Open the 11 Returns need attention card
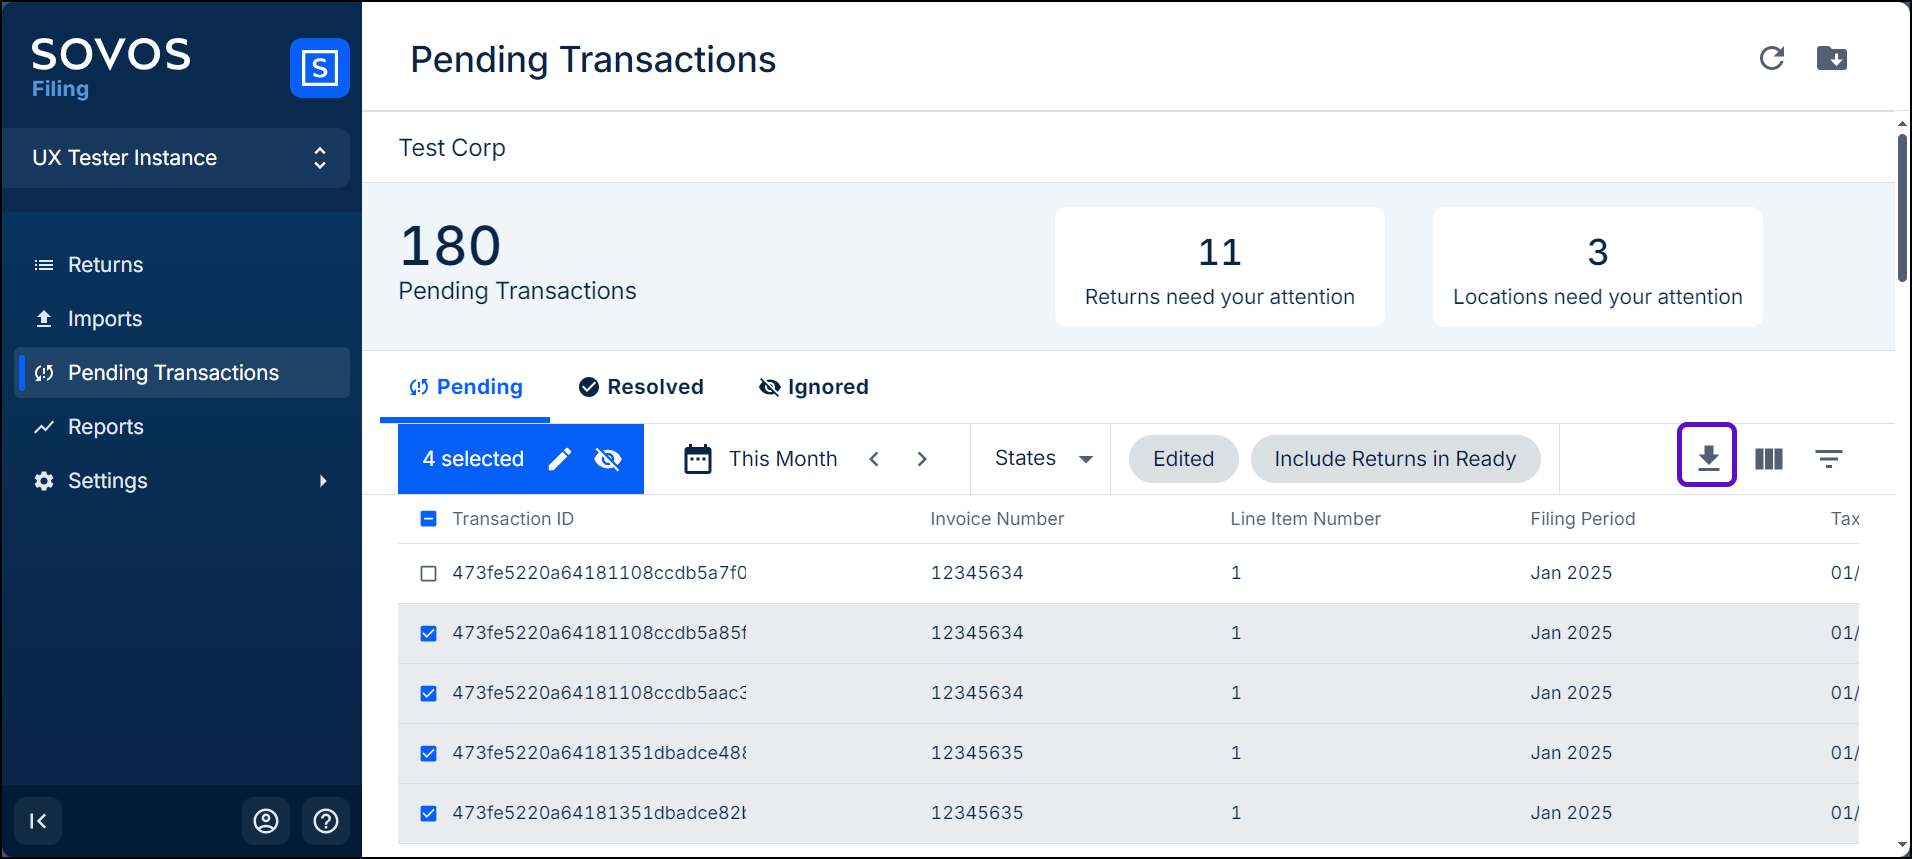This screenshot has height=859, width=1912. click(x=1220, y=267)
